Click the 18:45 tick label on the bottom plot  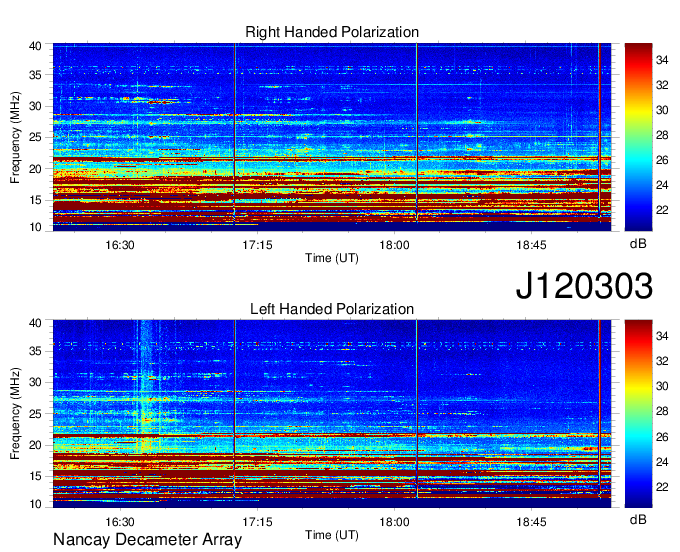[x=531, y=522]
